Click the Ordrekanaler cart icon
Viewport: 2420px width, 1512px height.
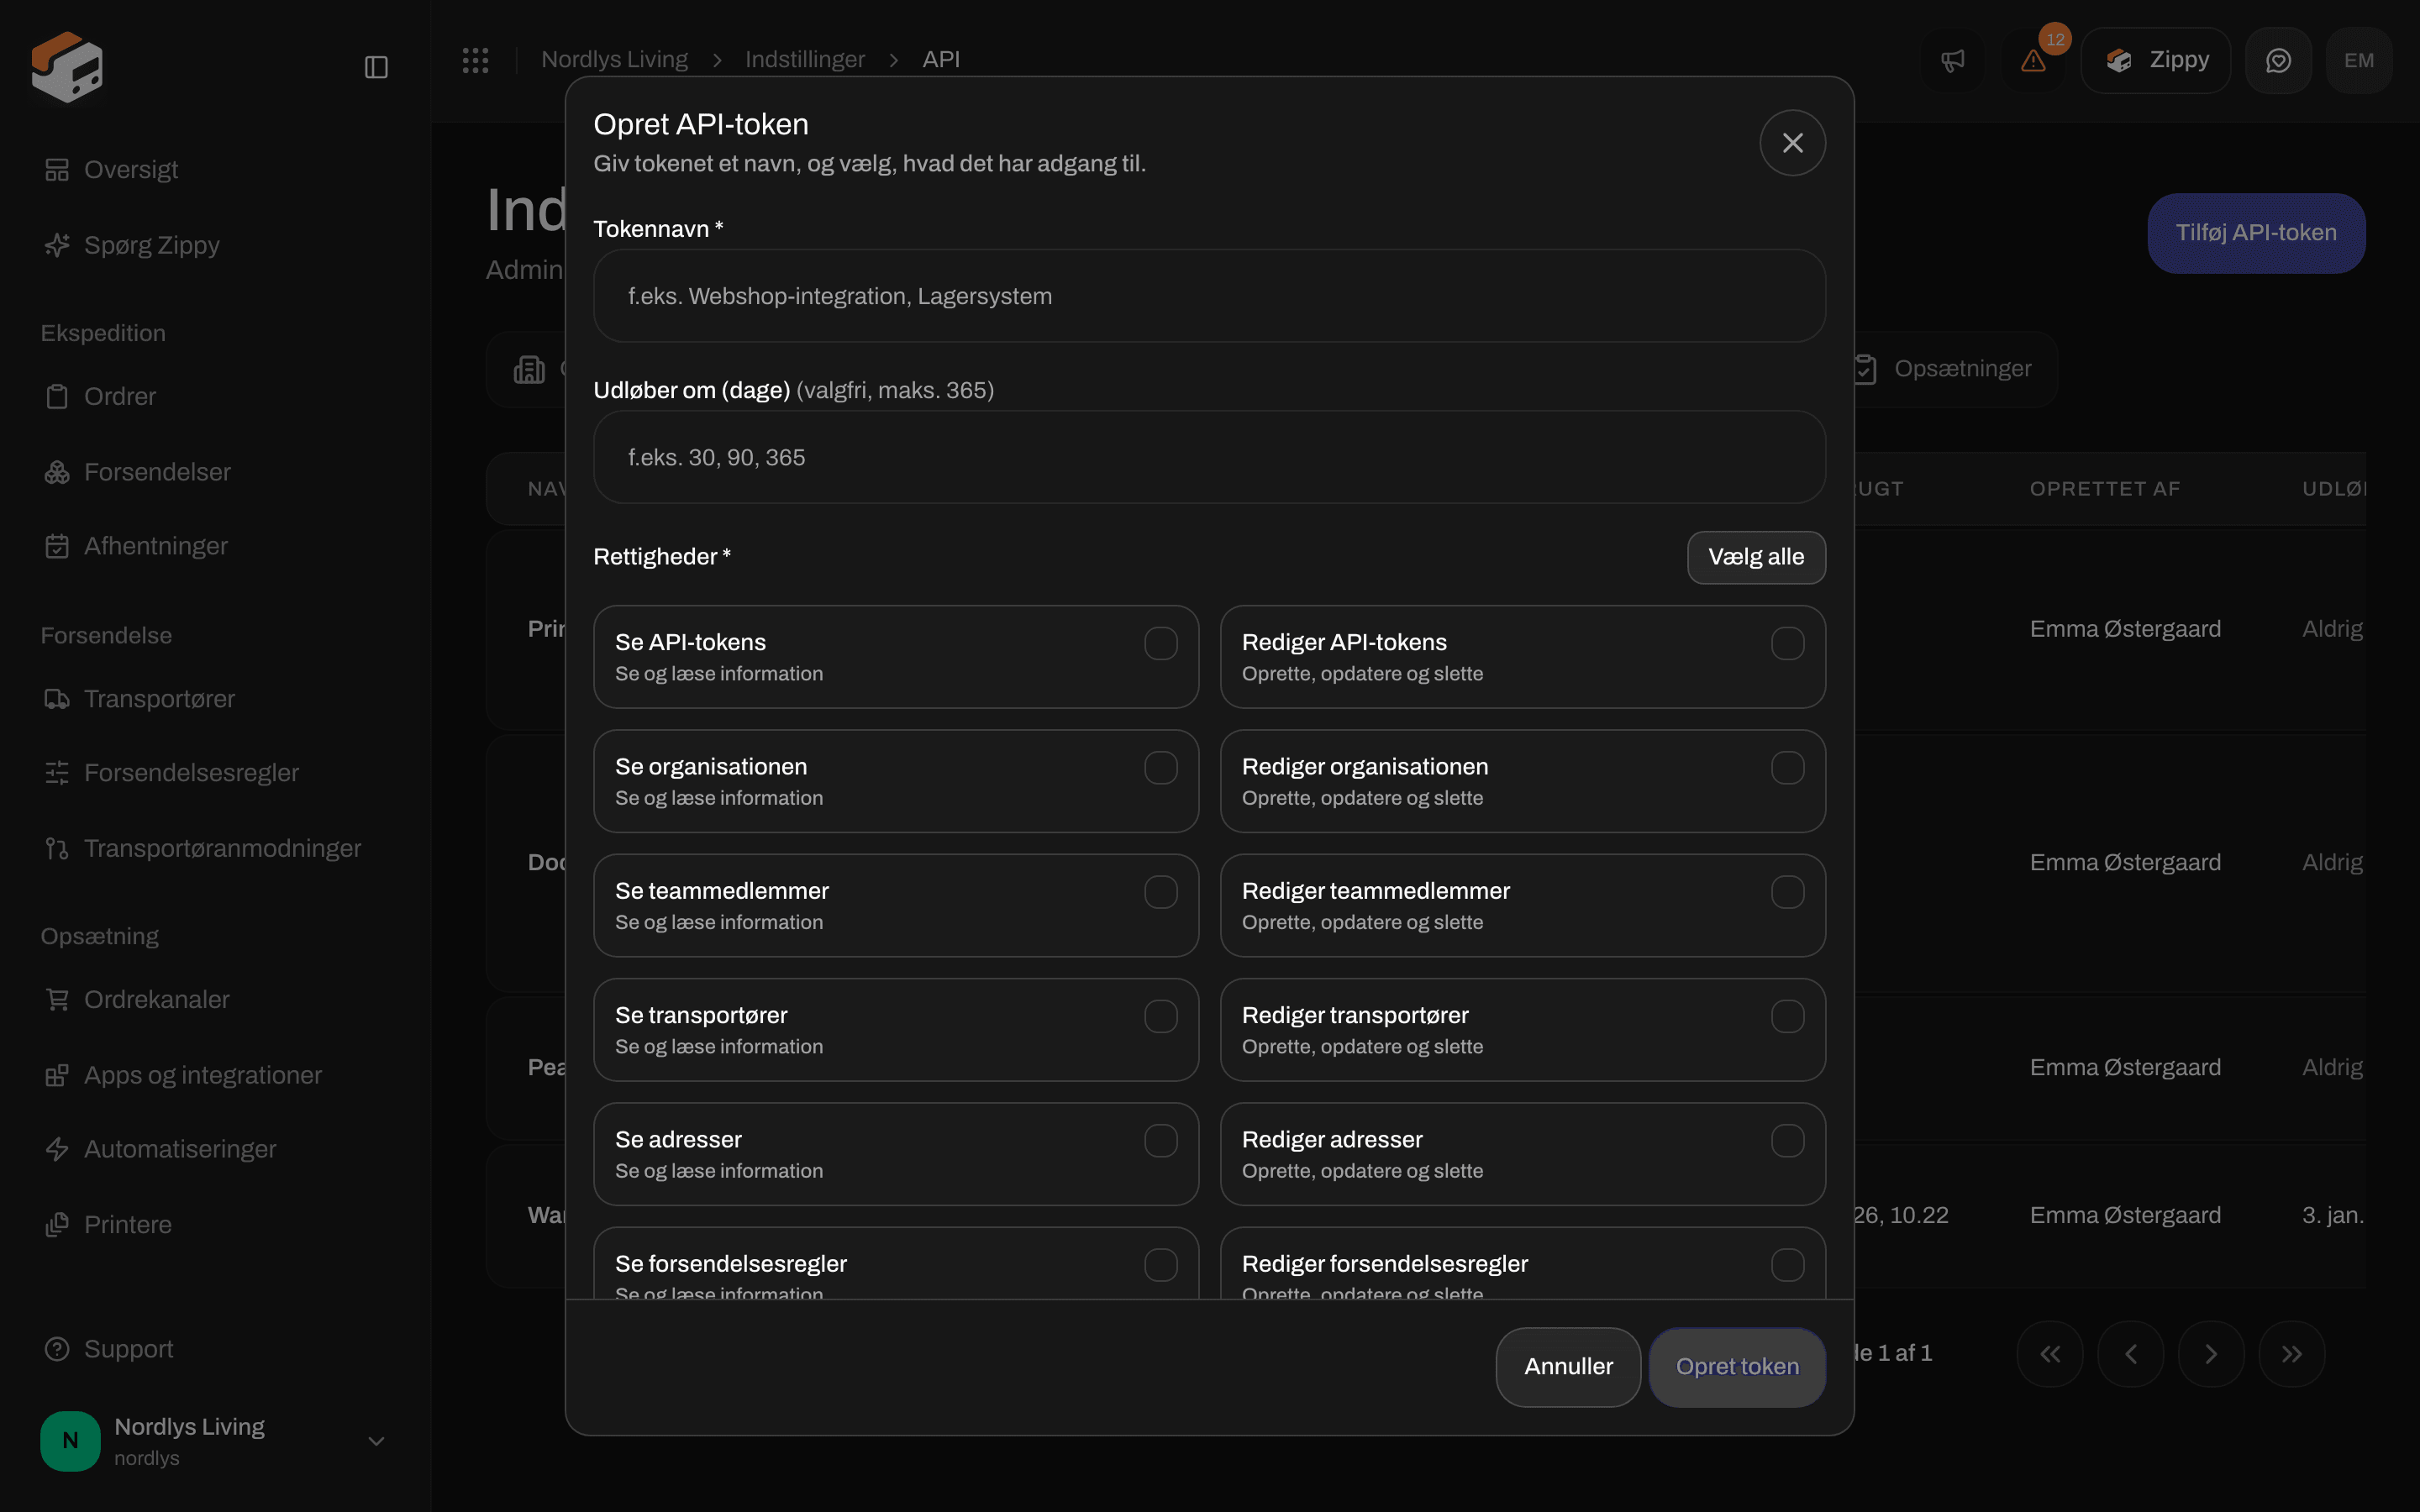pyautogui.click(x=57, y=1000)
